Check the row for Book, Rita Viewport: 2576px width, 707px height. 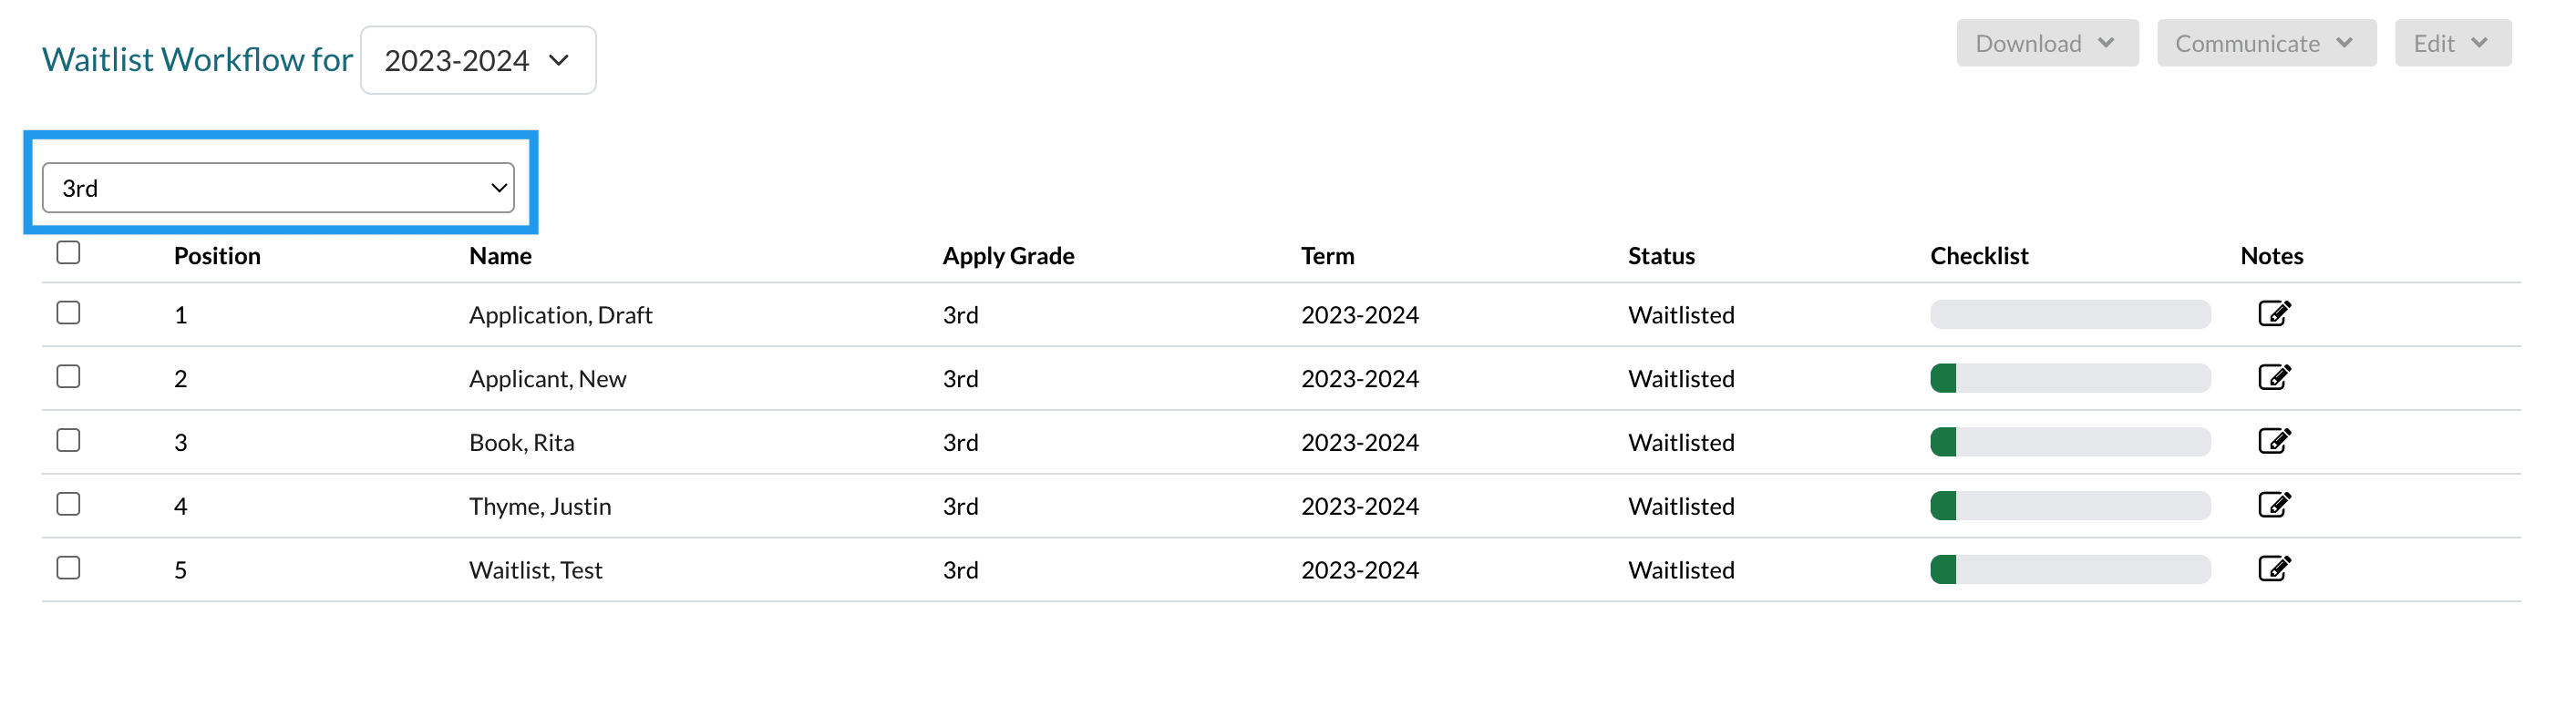tap(68, 441)
